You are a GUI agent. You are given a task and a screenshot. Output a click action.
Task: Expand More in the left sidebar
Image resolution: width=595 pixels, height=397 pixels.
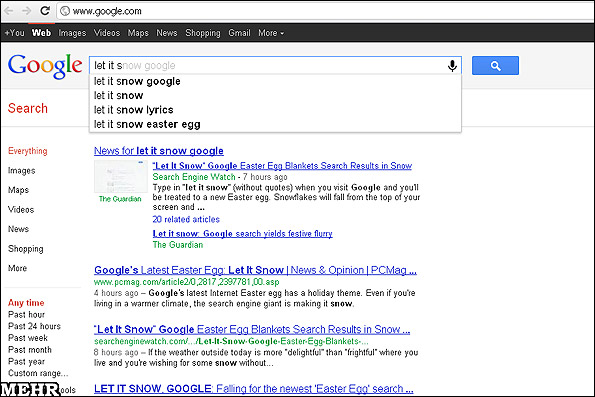[17, 268]
